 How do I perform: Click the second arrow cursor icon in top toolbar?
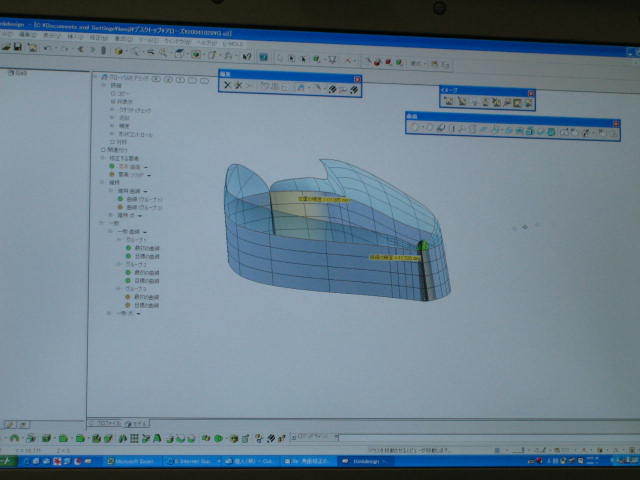click(x=303, y=59)
